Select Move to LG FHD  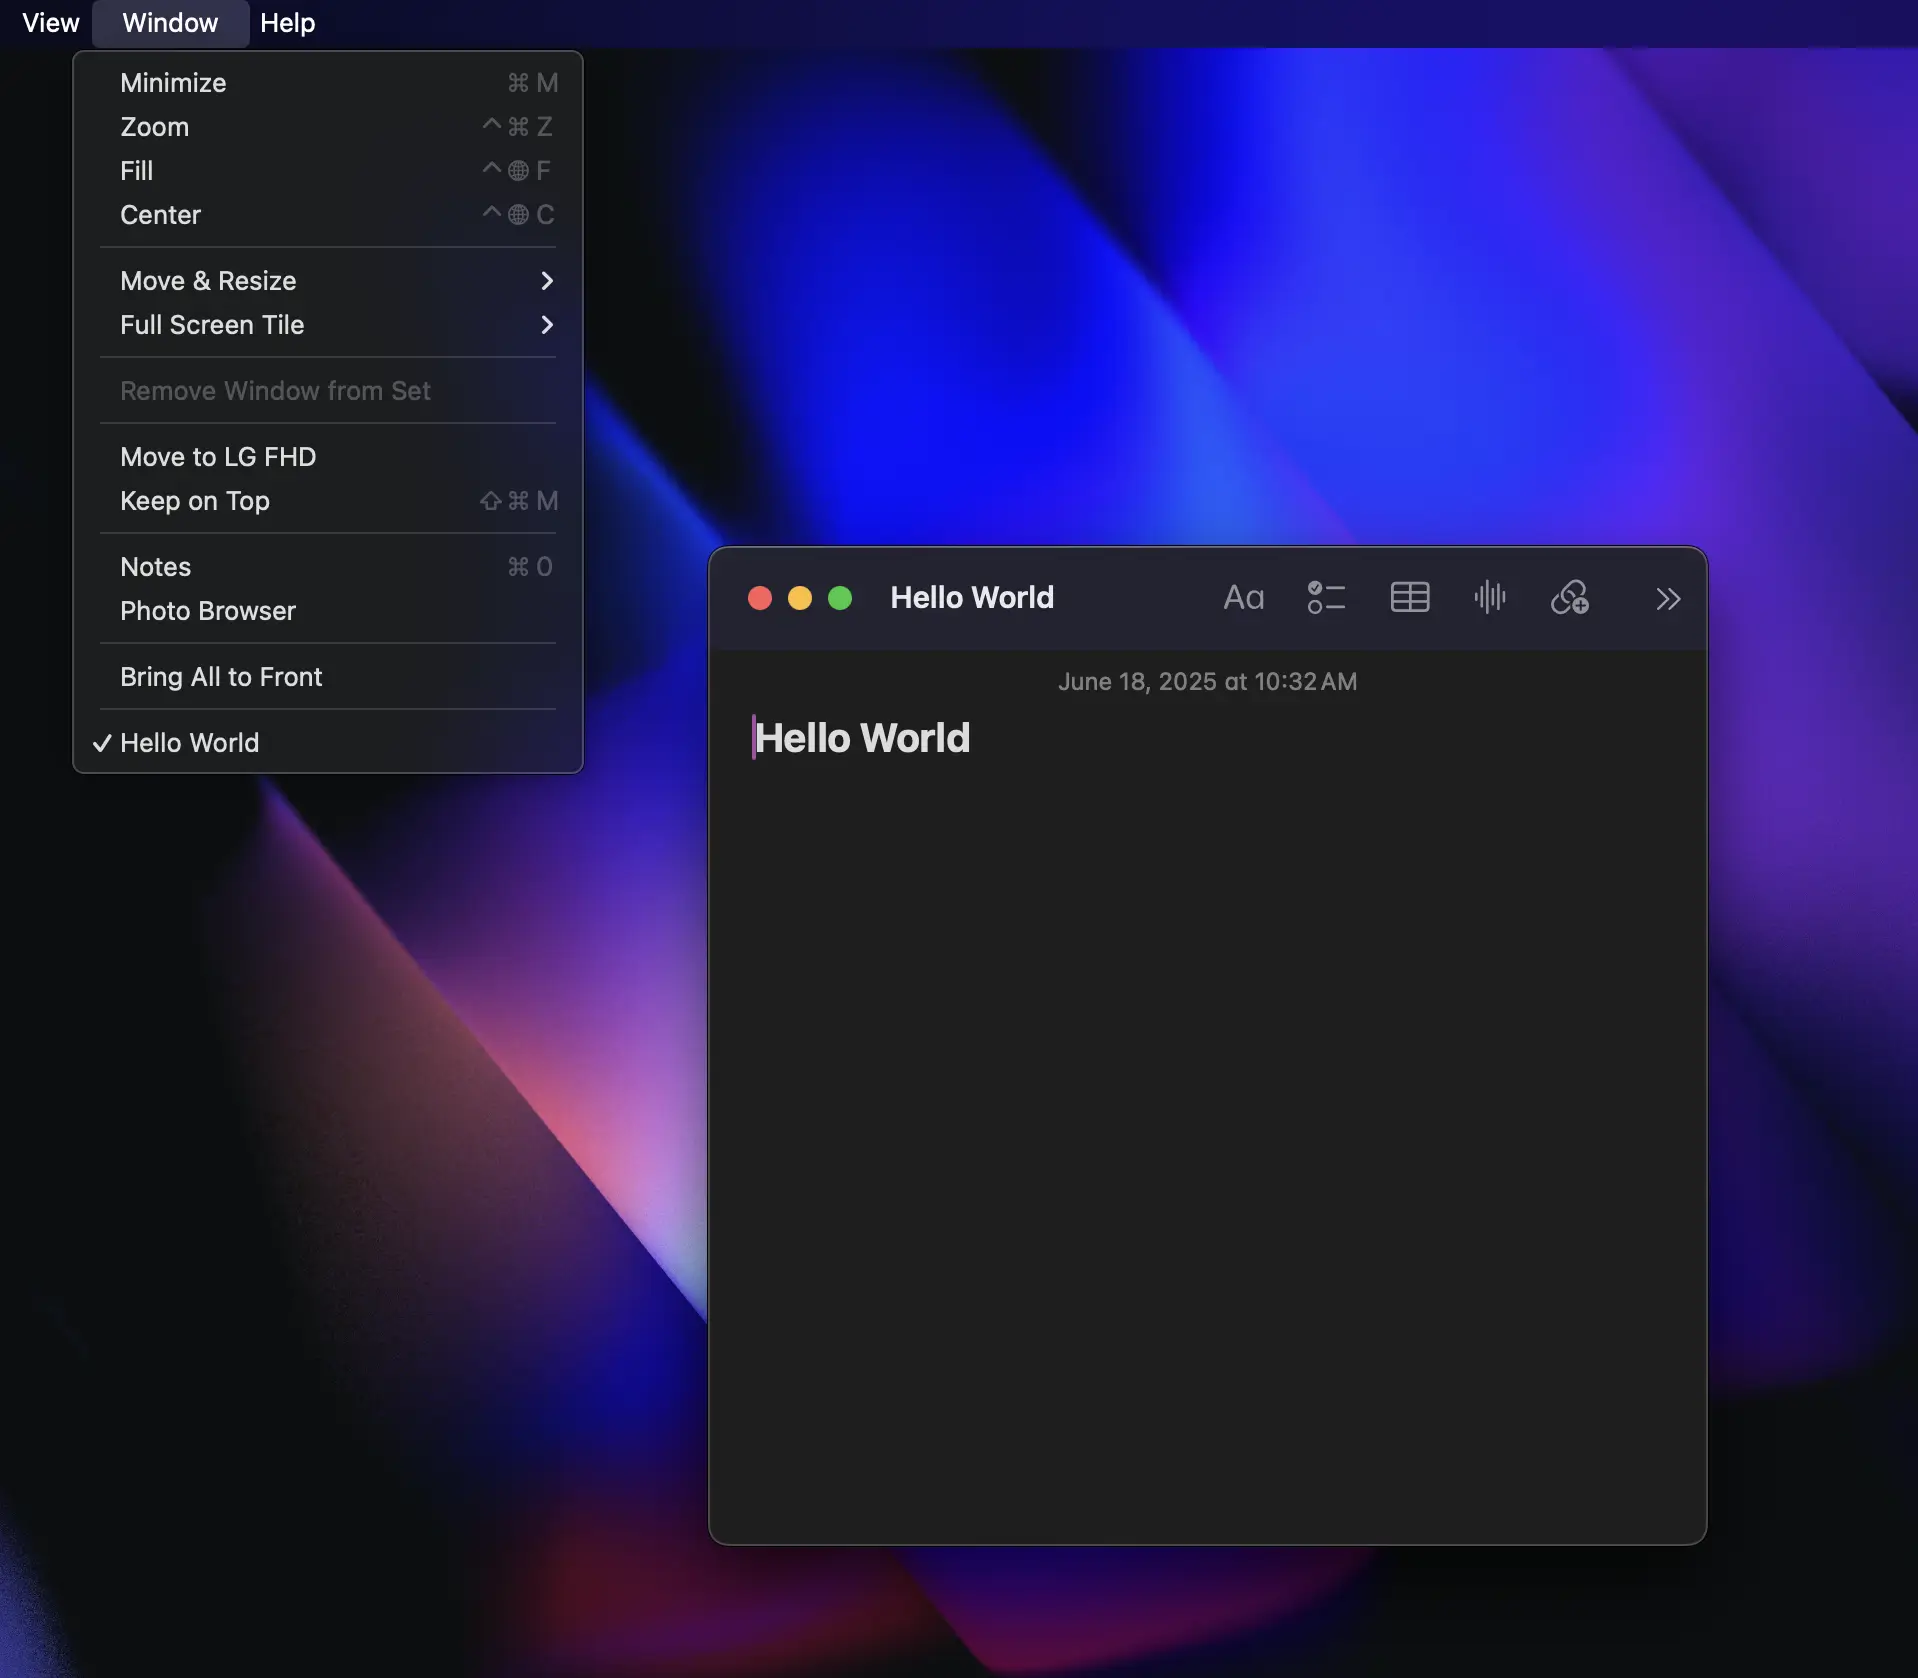[x=218, y=457]
